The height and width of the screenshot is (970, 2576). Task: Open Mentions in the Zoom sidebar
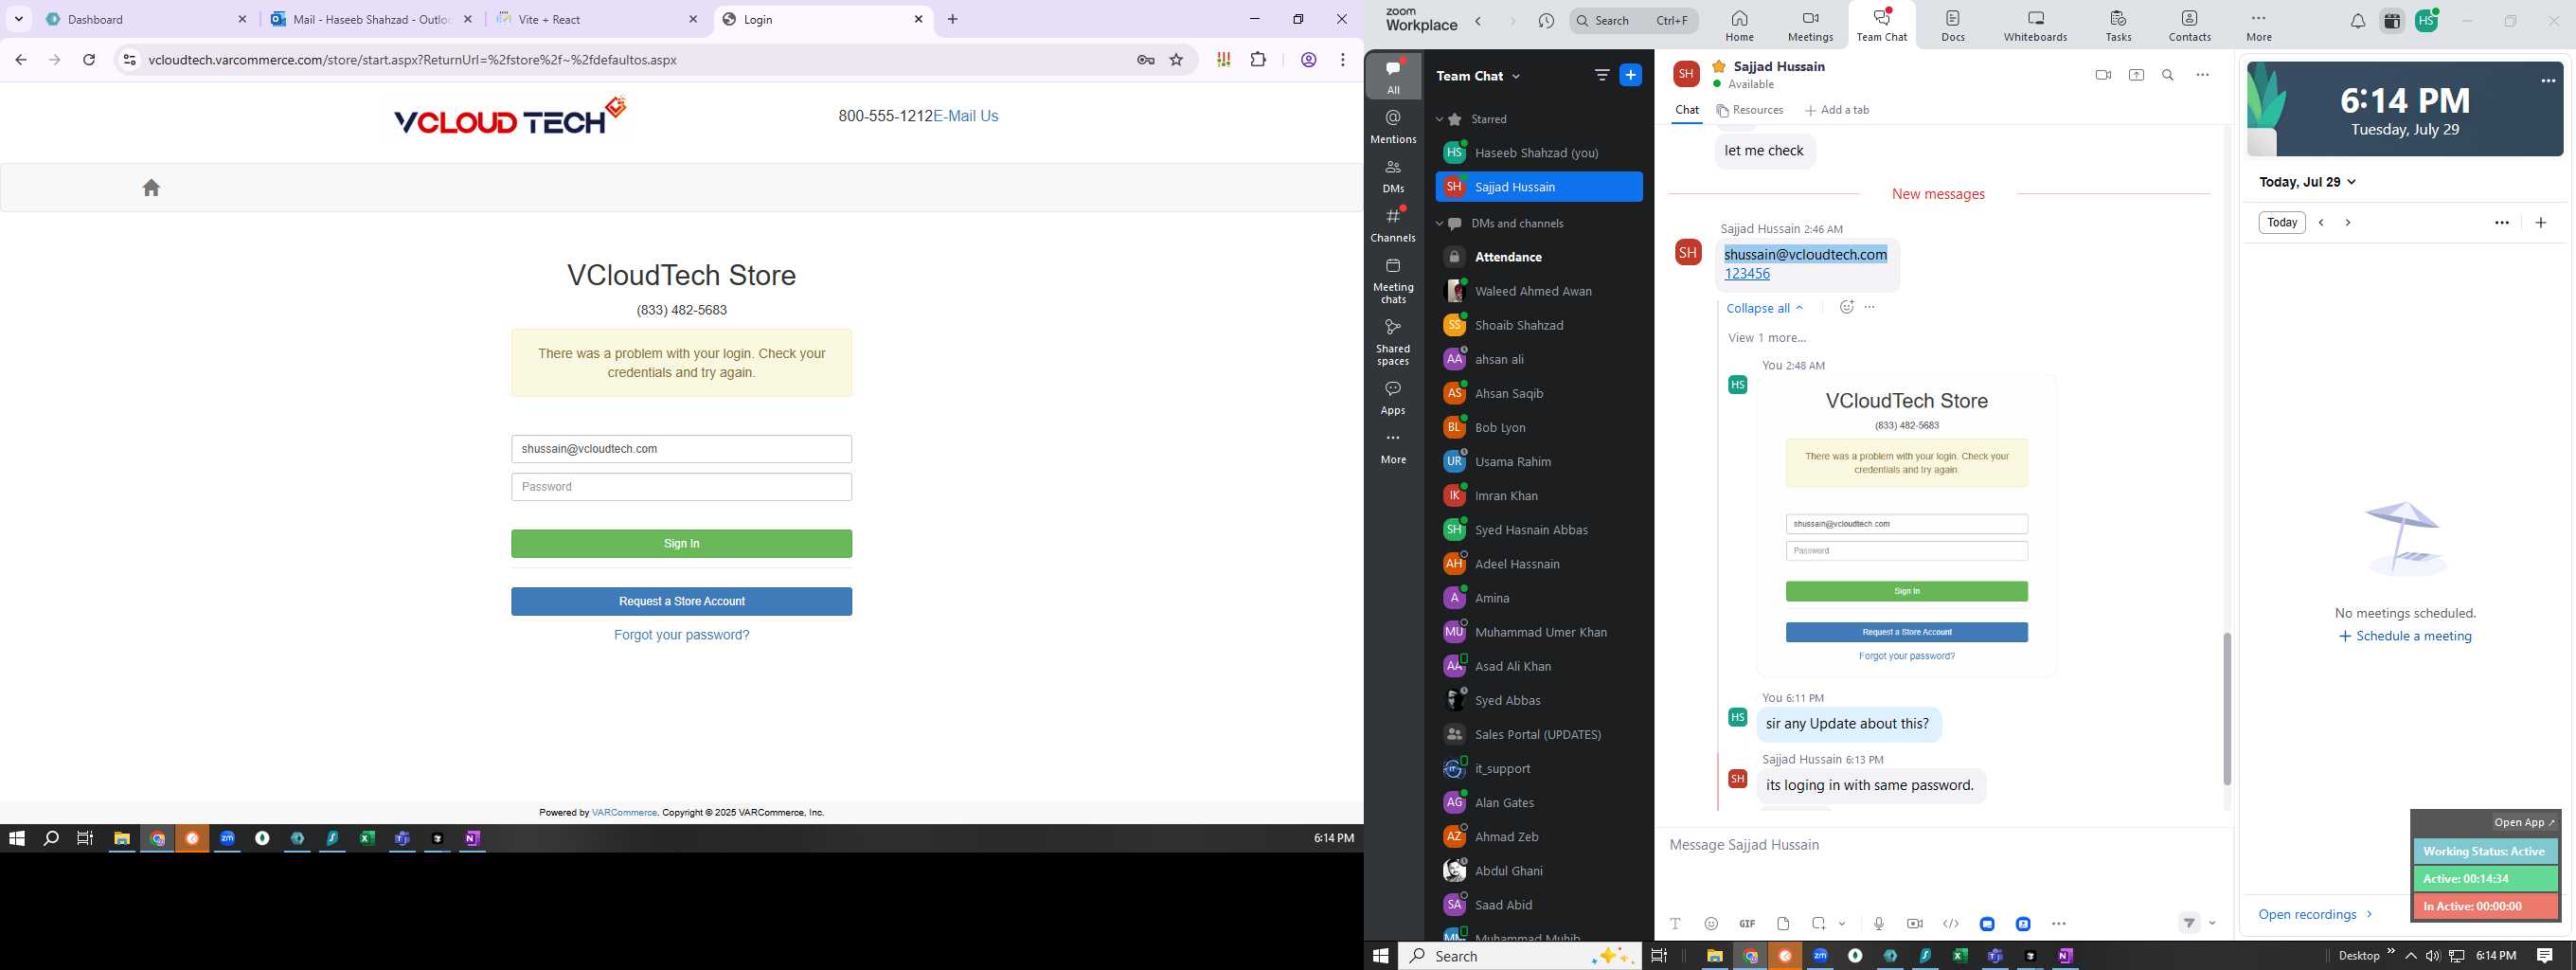point(1393,127)
